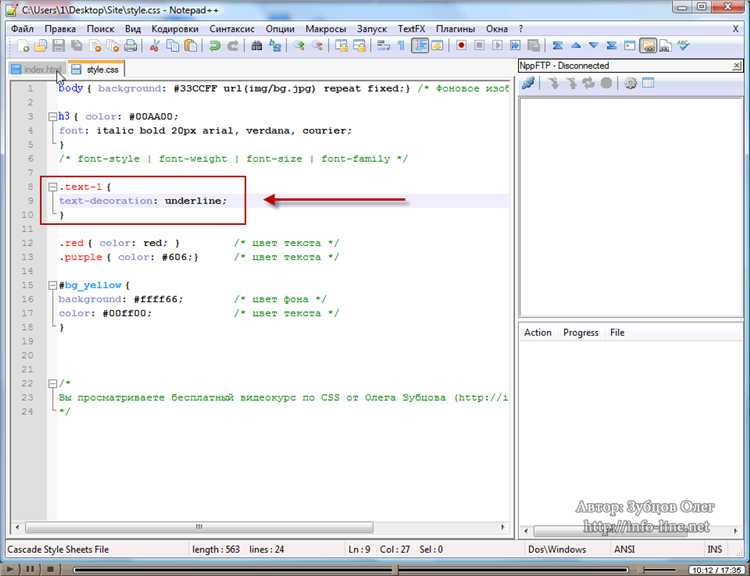This screenshot has width=750, height=576.
Task: Toggle synchronized vertical scrolling
Action: click(x=342, y=46)
